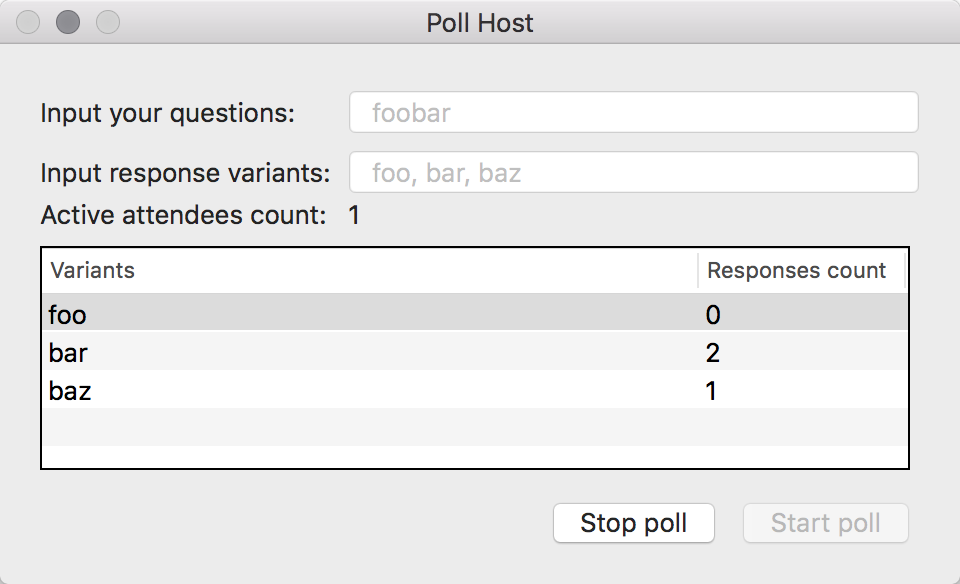Click the window zoom button

tap(107, 22)
